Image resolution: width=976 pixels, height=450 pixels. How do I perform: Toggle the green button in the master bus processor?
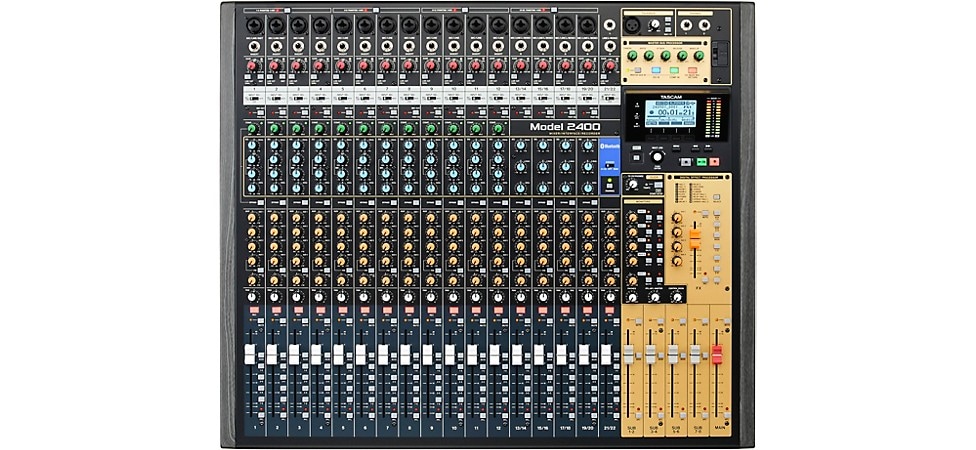click(x=674, y=71)
